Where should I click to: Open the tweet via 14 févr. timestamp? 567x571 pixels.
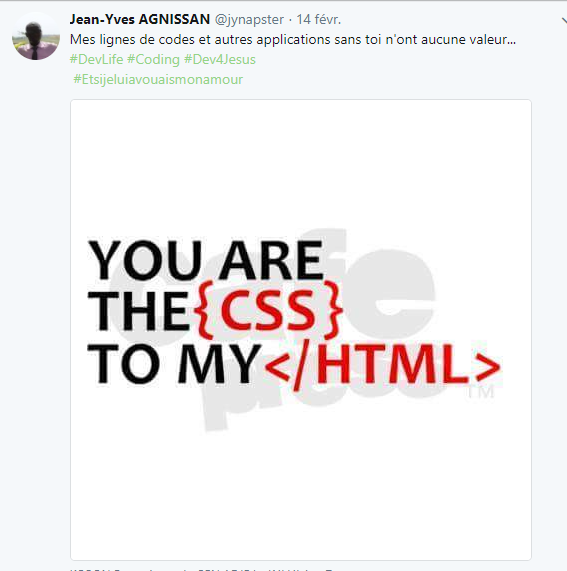pyautogui.click(x=318, y=19)
